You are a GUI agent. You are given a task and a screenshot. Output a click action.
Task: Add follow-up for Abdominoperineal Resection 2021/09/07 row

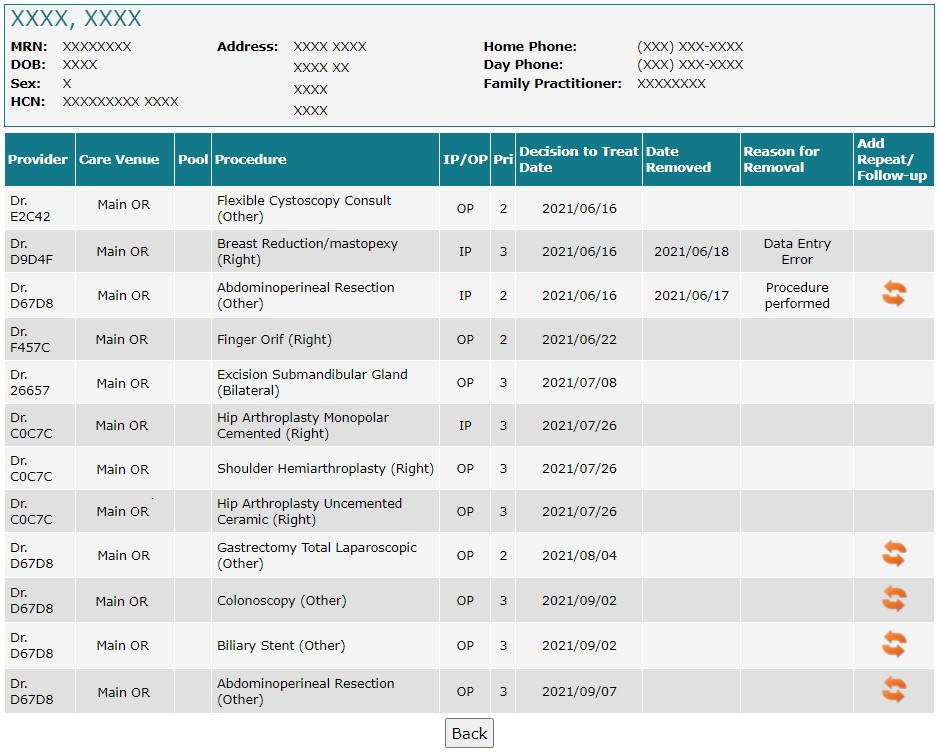coord(894,689)
